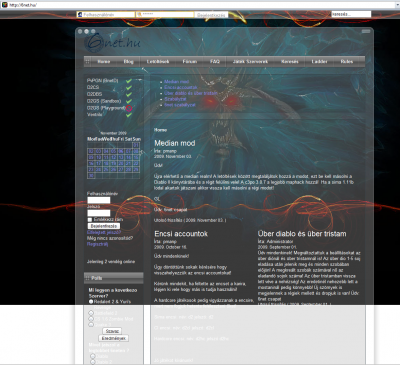Image resolution: width=400 pixels, height=365 pixels.
Task: Click the Regisztrálj registration link
Action: tap(97, 244)
